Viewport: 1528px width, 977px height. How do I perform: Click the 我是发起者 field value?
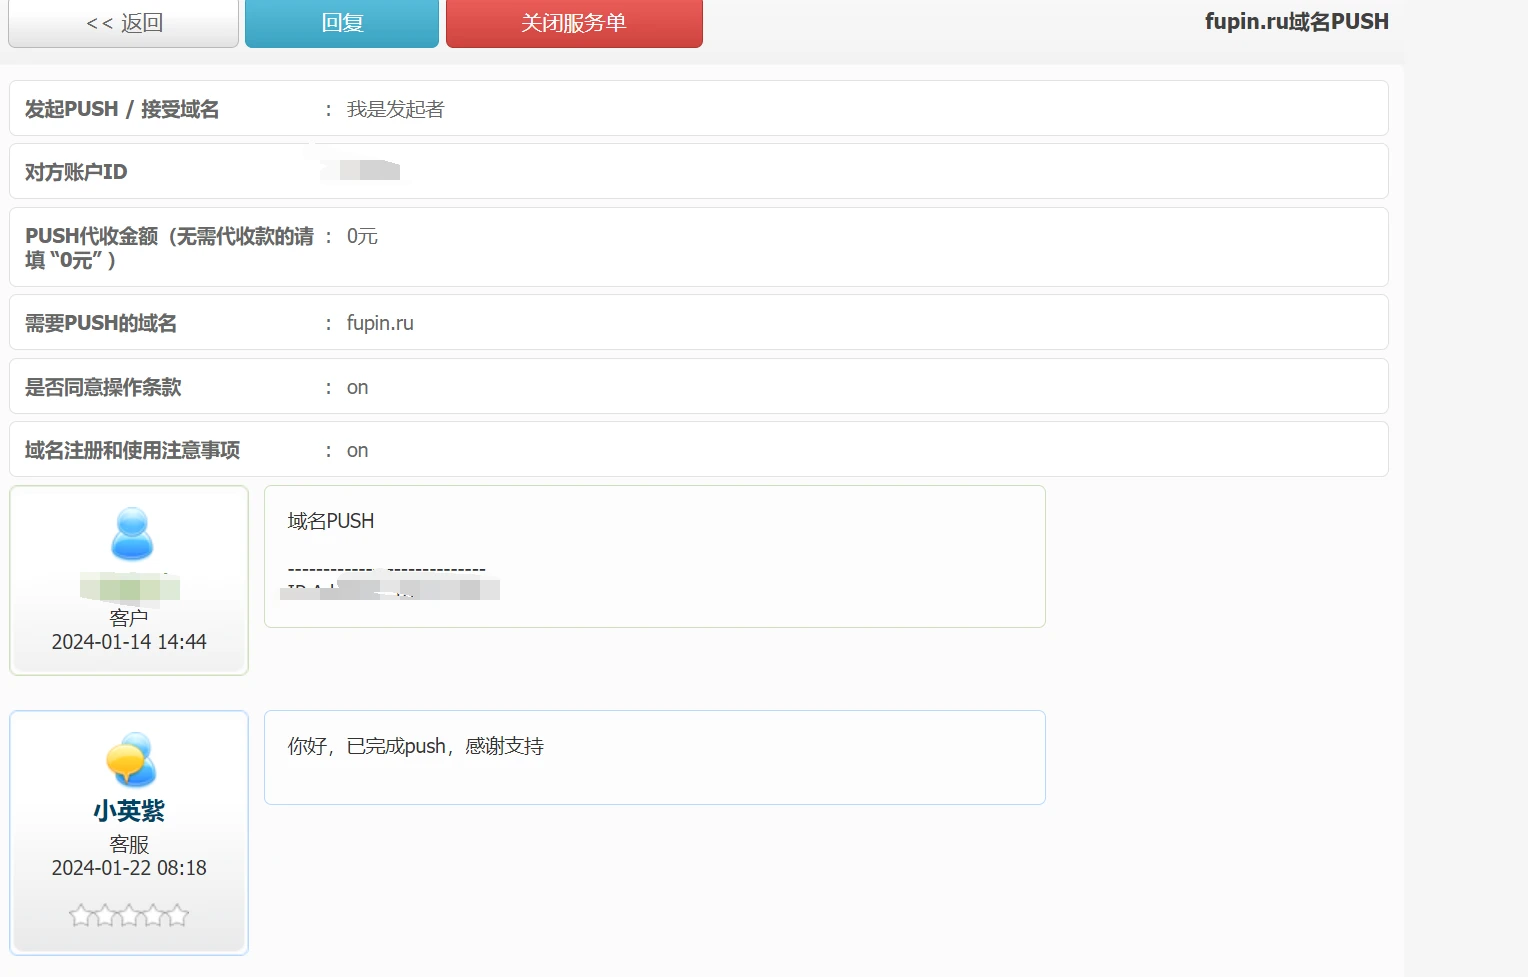pyautogui.click(x=395, y=109)
